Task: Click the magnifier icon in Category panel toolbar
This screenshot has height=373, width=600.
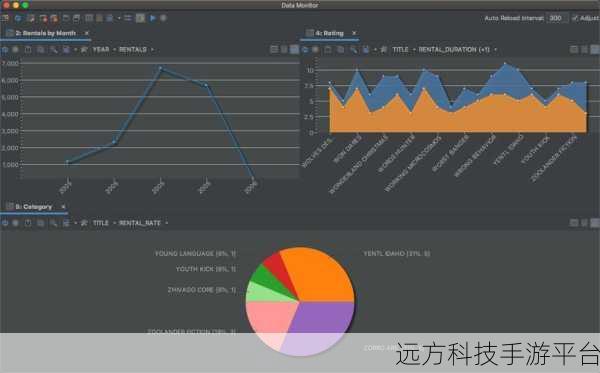Action: pyautogui.click(x=54, y=223)
